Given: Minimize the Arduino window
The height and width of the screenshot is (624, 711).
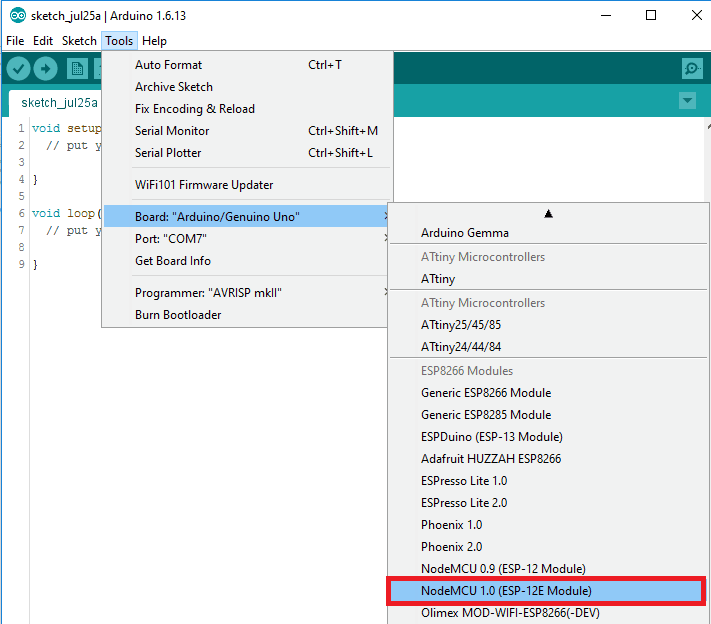Looking at the screenshot, I should coord(606,15).
